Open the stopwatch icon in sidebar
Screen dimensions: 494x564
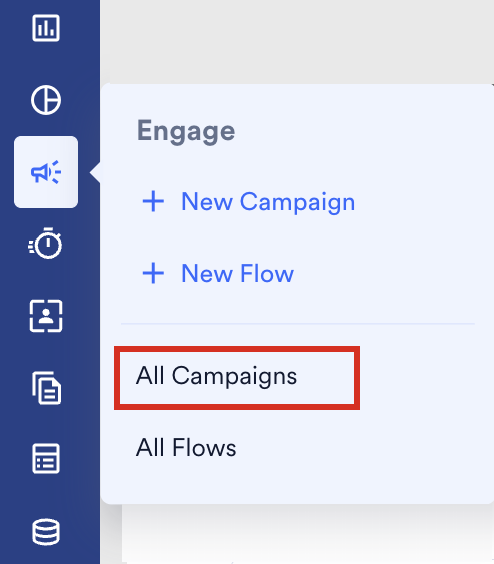pos(45,243)
